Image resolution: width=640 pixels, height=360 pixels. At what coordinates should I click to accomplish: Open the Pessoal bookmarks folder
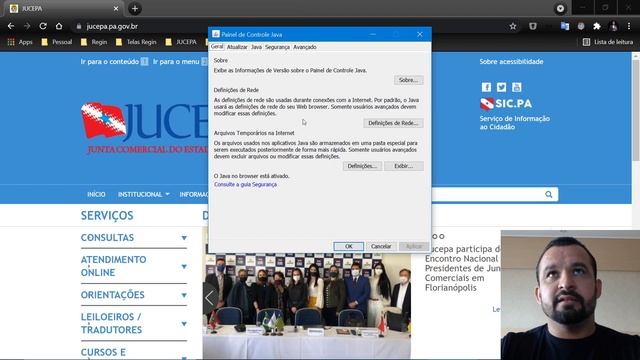click(x=57, y=42)
